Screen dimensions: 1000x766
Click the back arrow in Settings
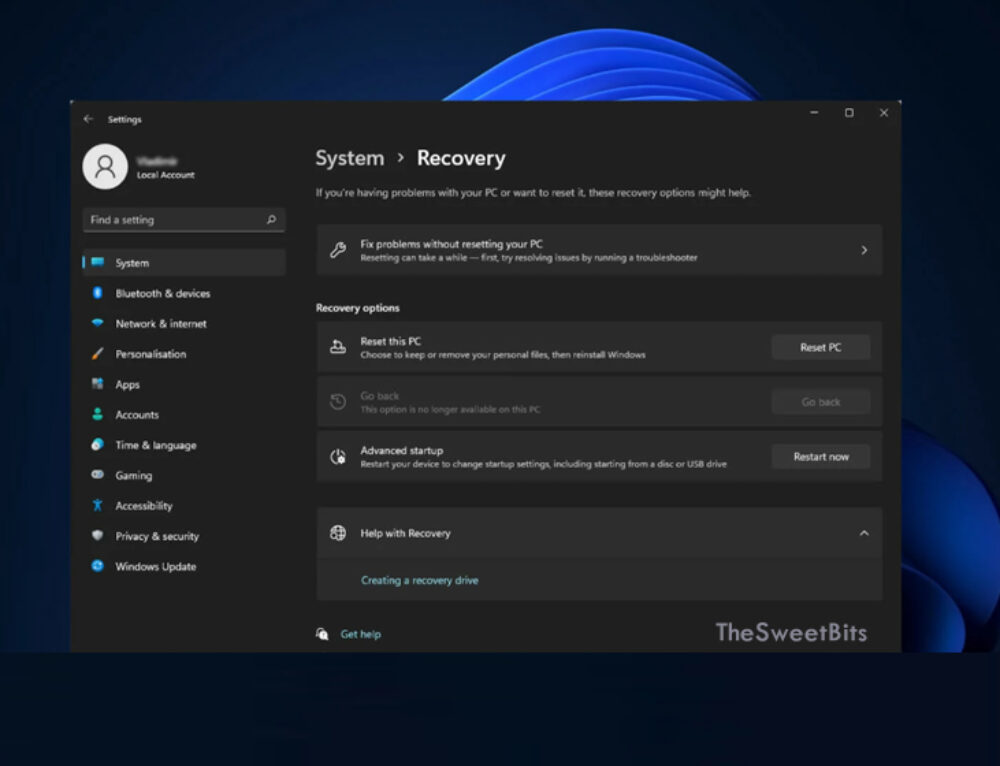(89, 118)
